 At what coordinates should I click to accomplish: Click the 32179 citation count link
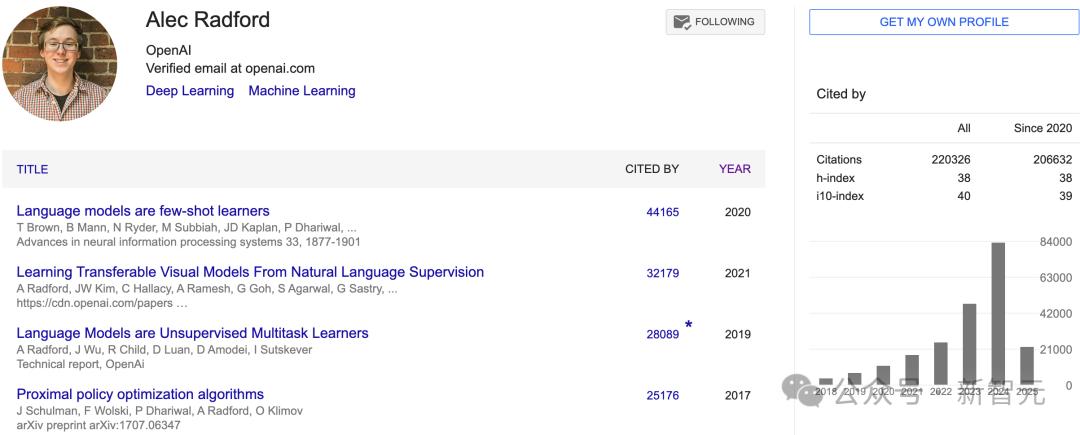click(x=662, y=273)
